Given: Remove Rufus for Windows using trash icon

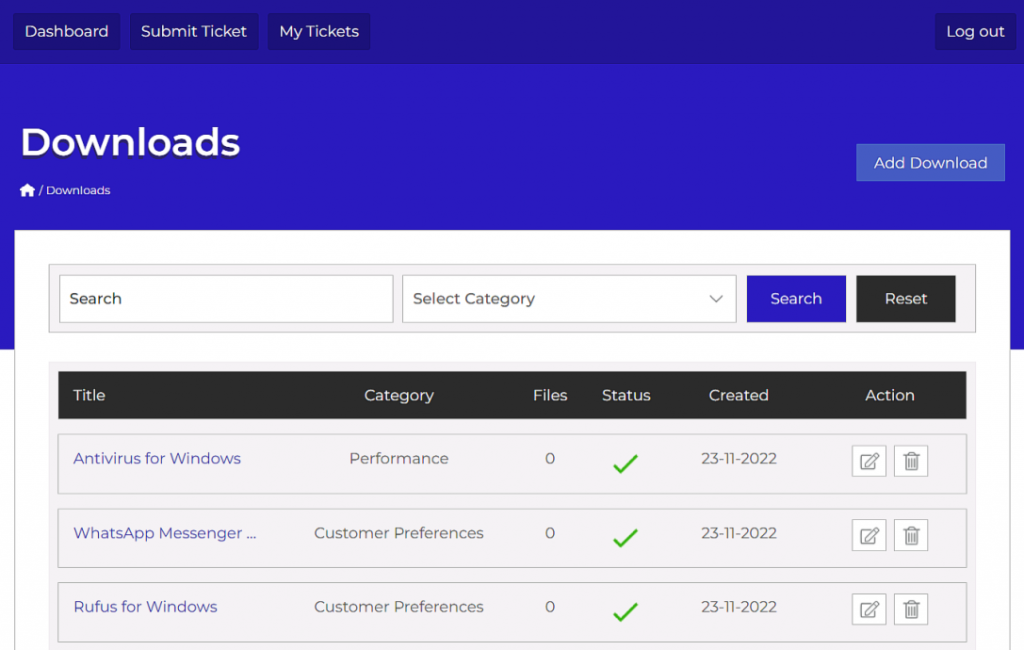Looking at the screenshot, I should (x=911, y=609).
